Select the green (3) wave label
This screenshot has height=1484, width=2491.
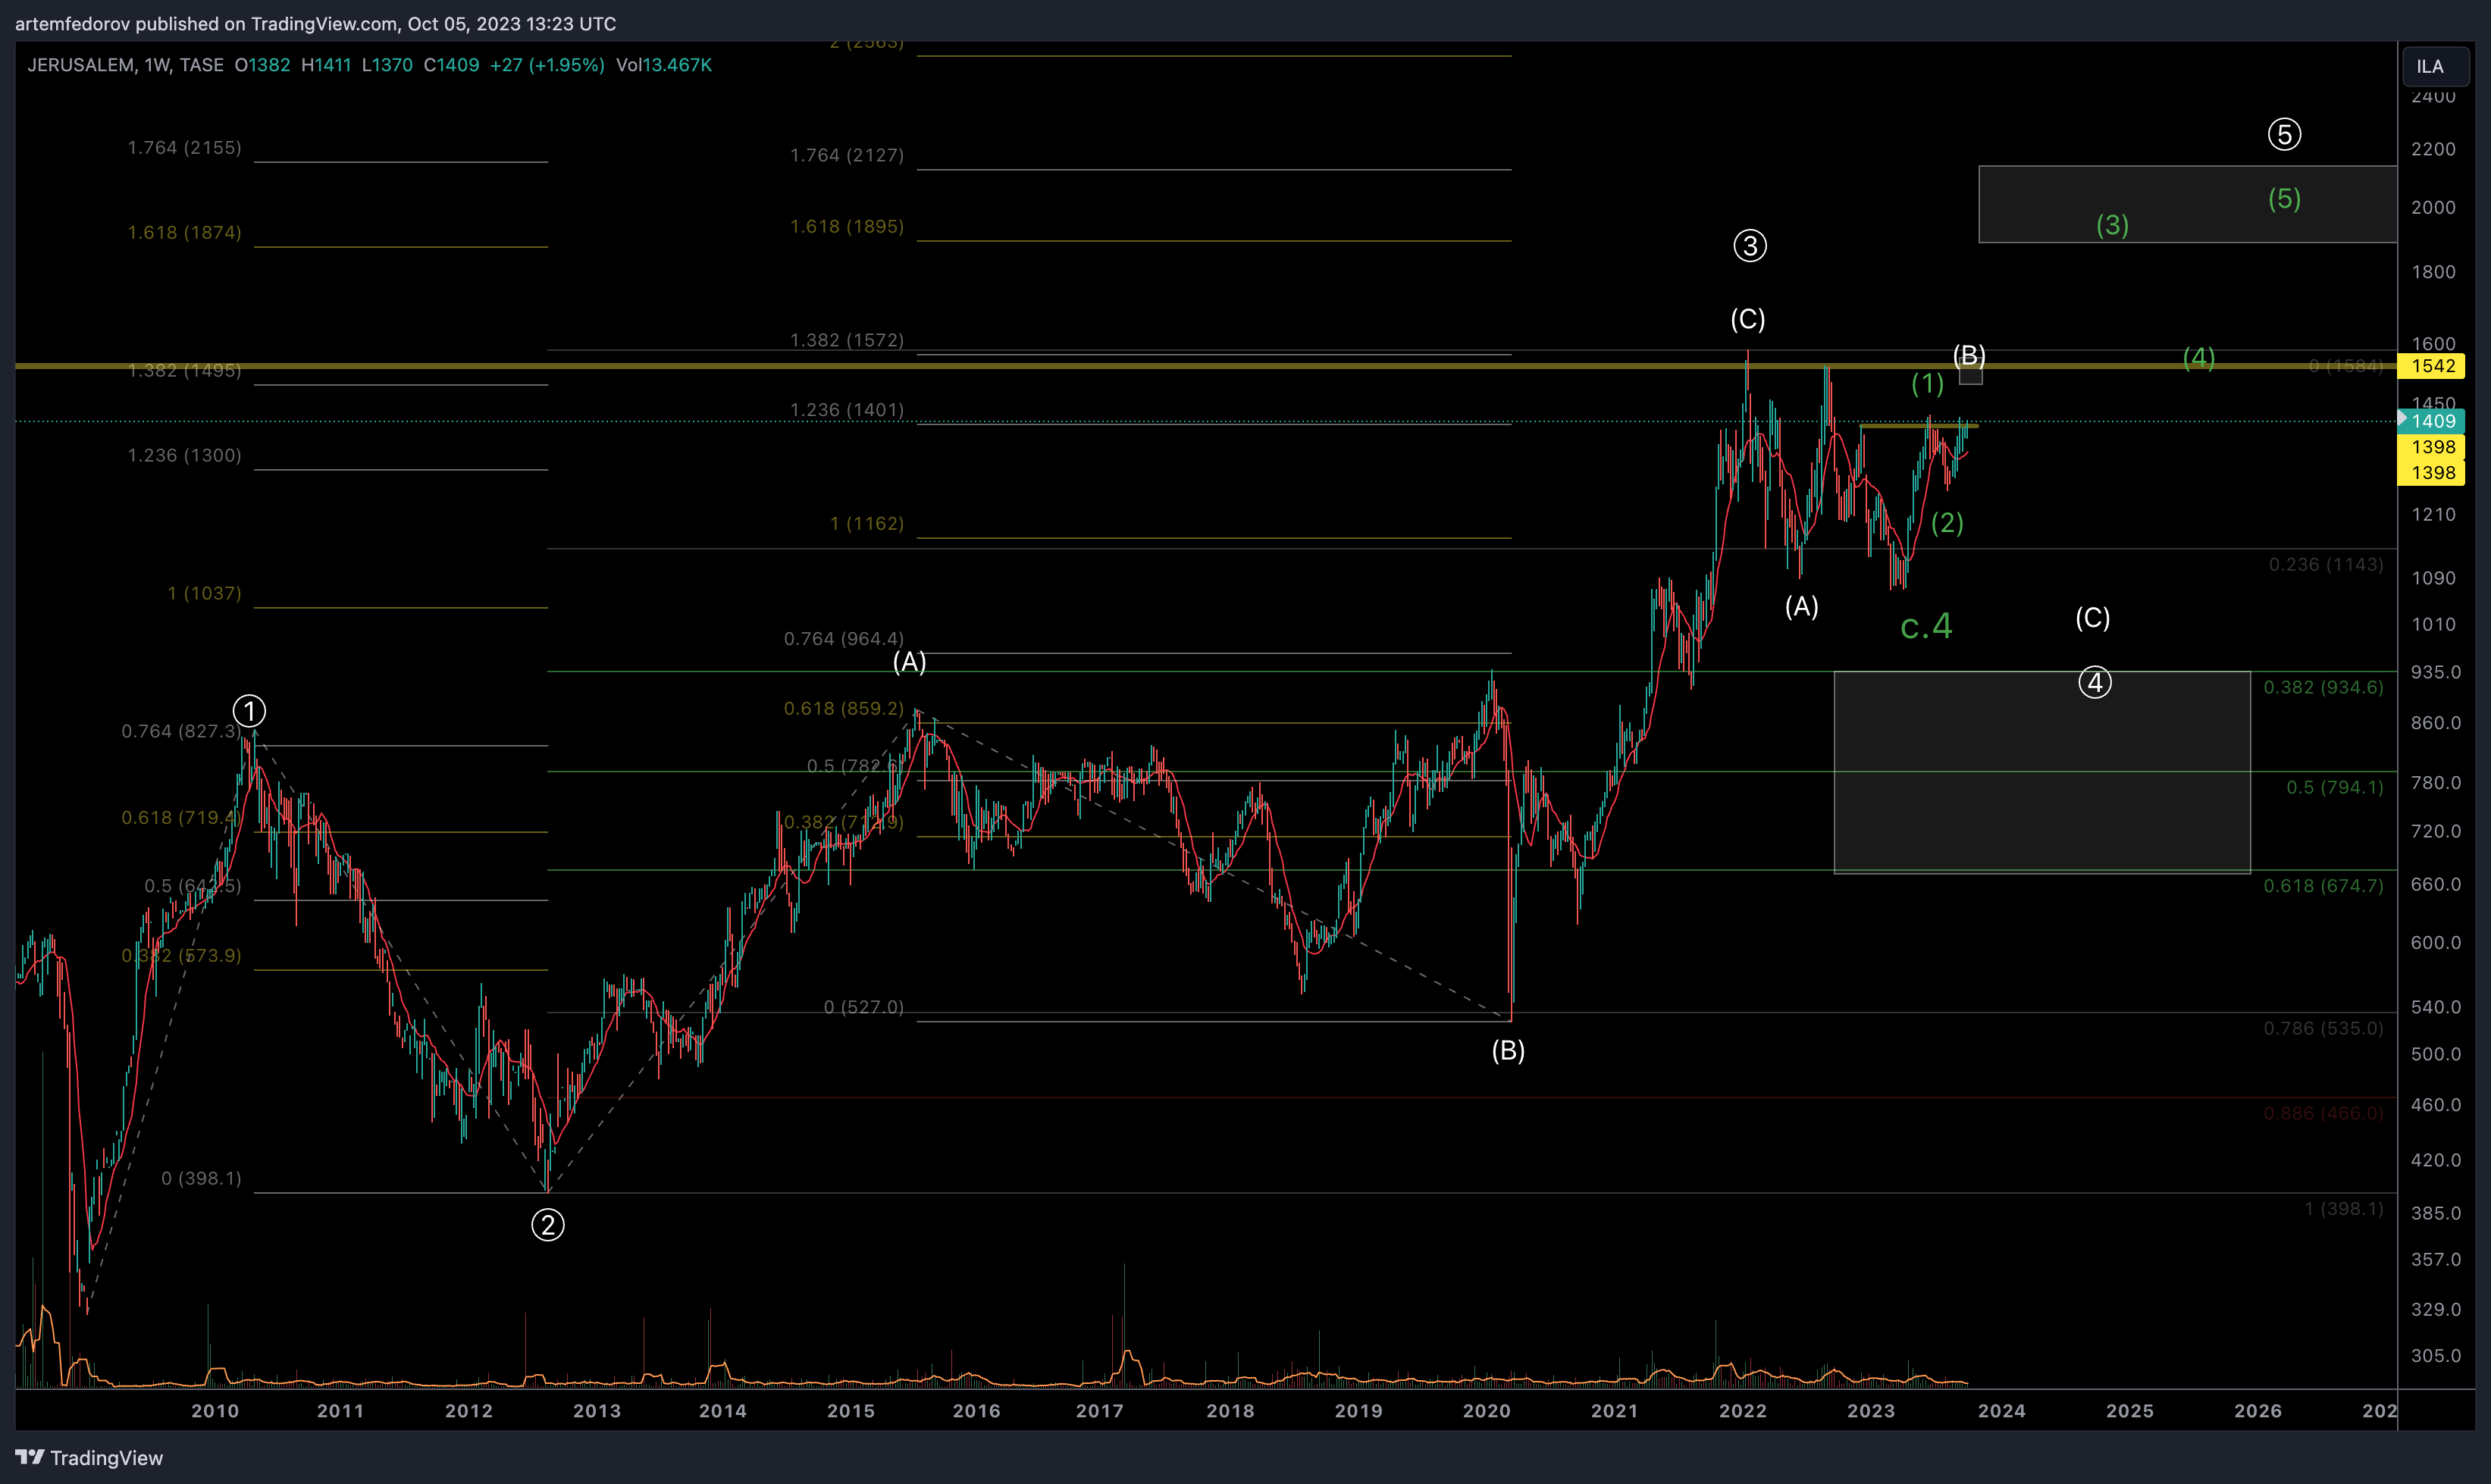click(x=2112, y=225)
